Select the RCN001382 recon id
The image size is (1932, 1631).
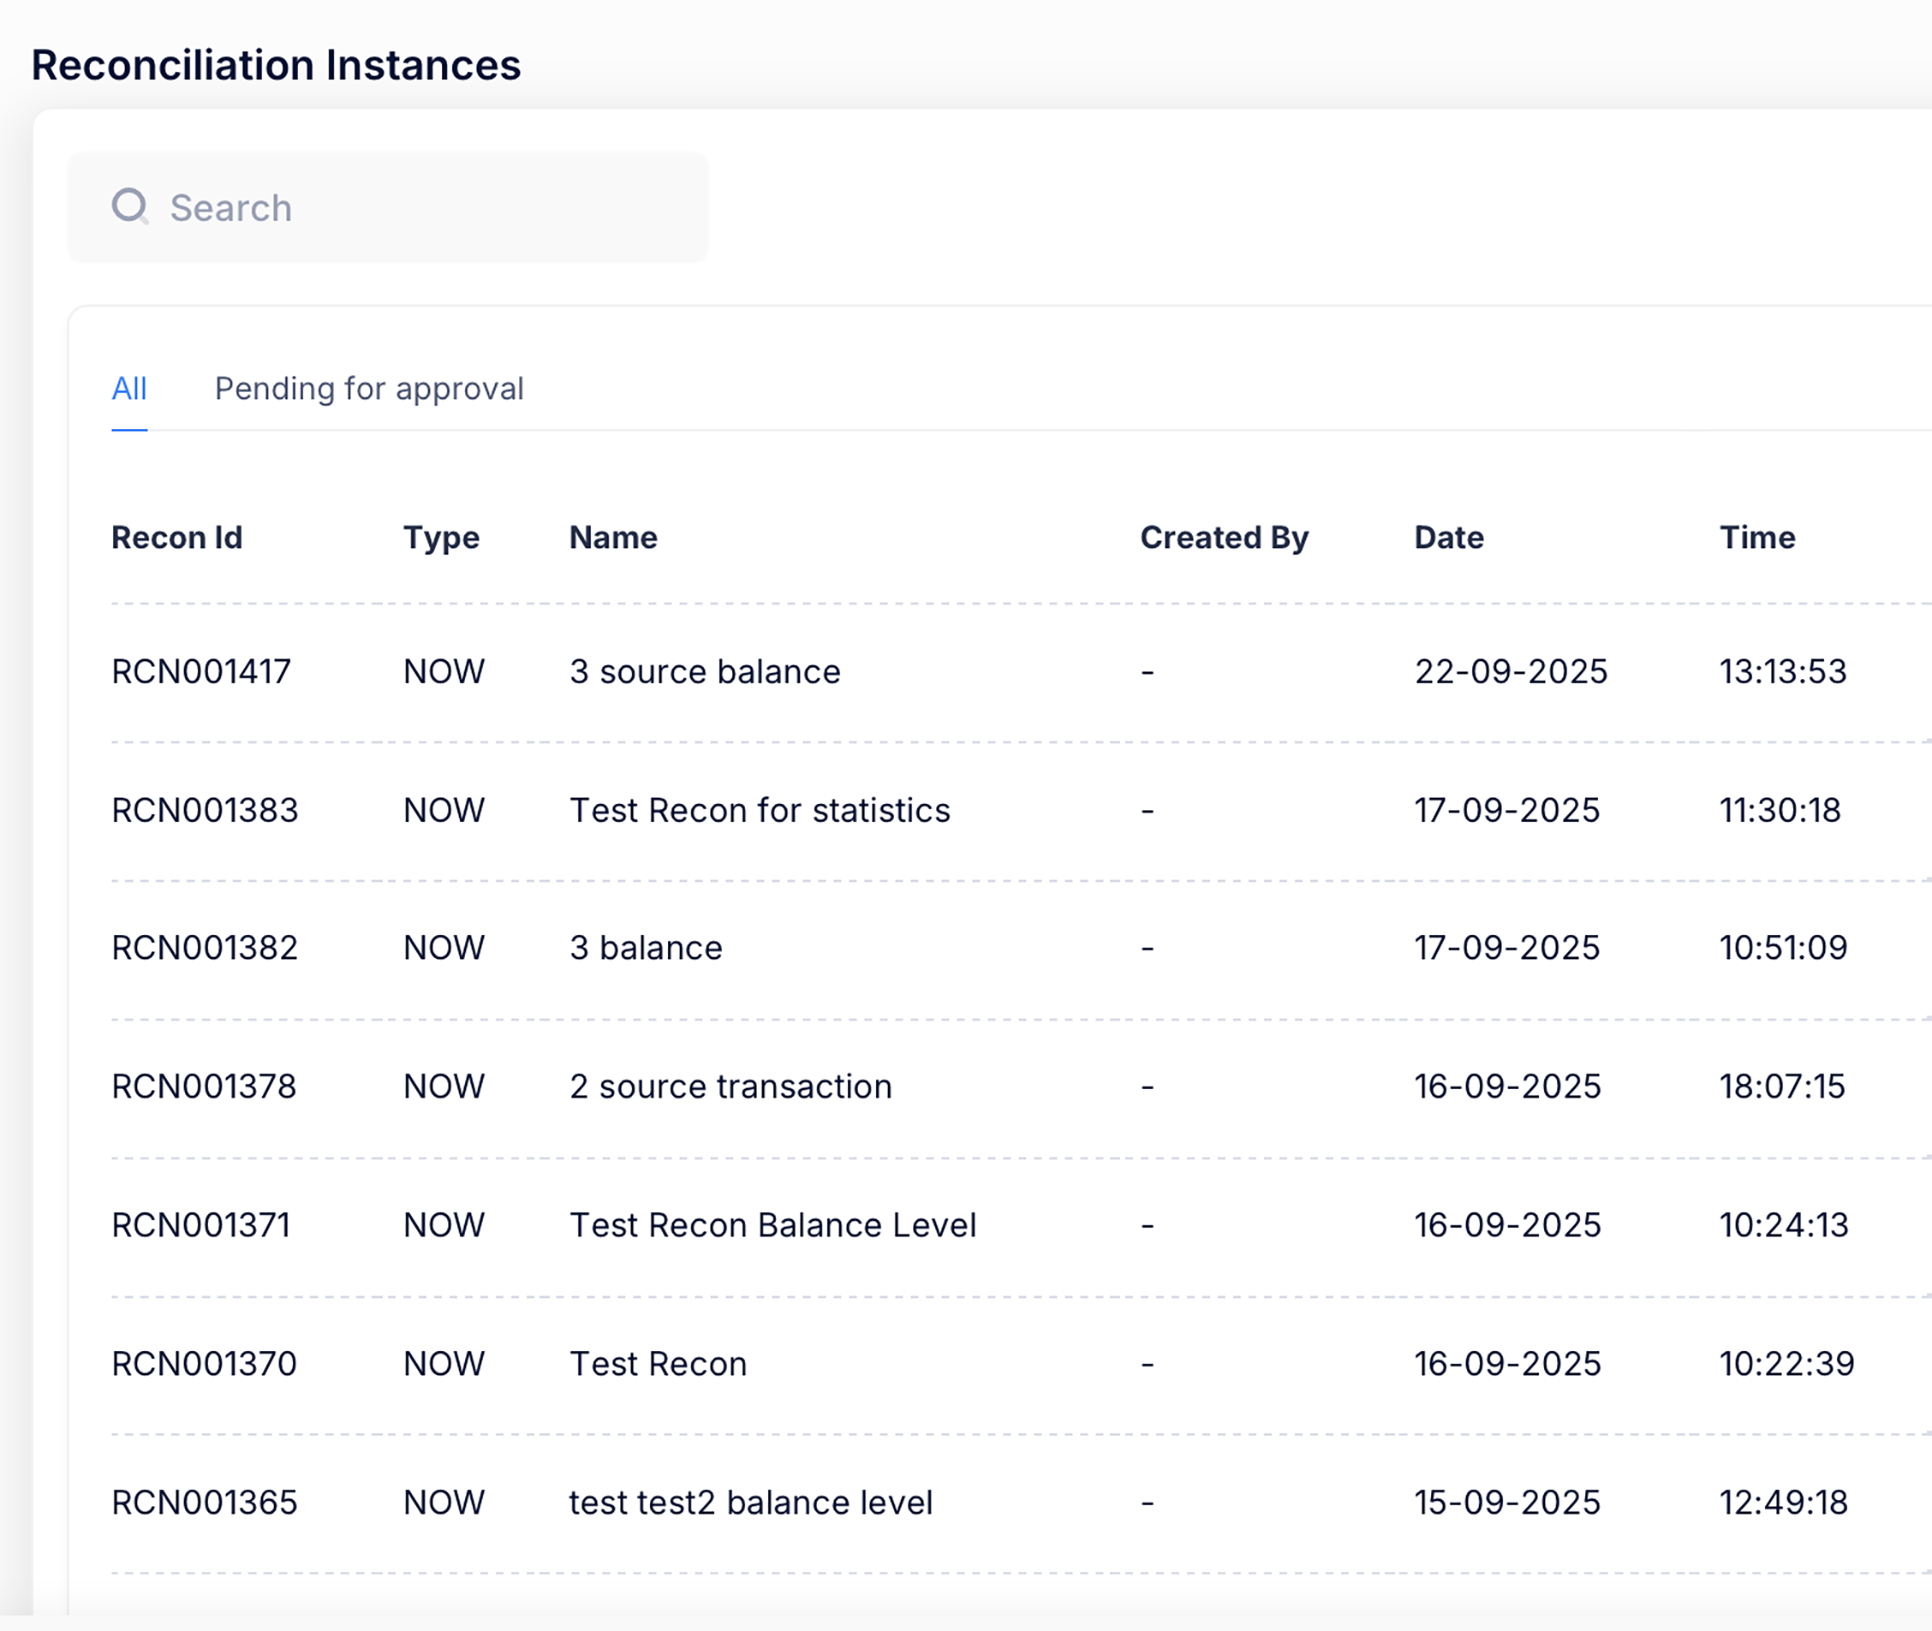[204, 948]
